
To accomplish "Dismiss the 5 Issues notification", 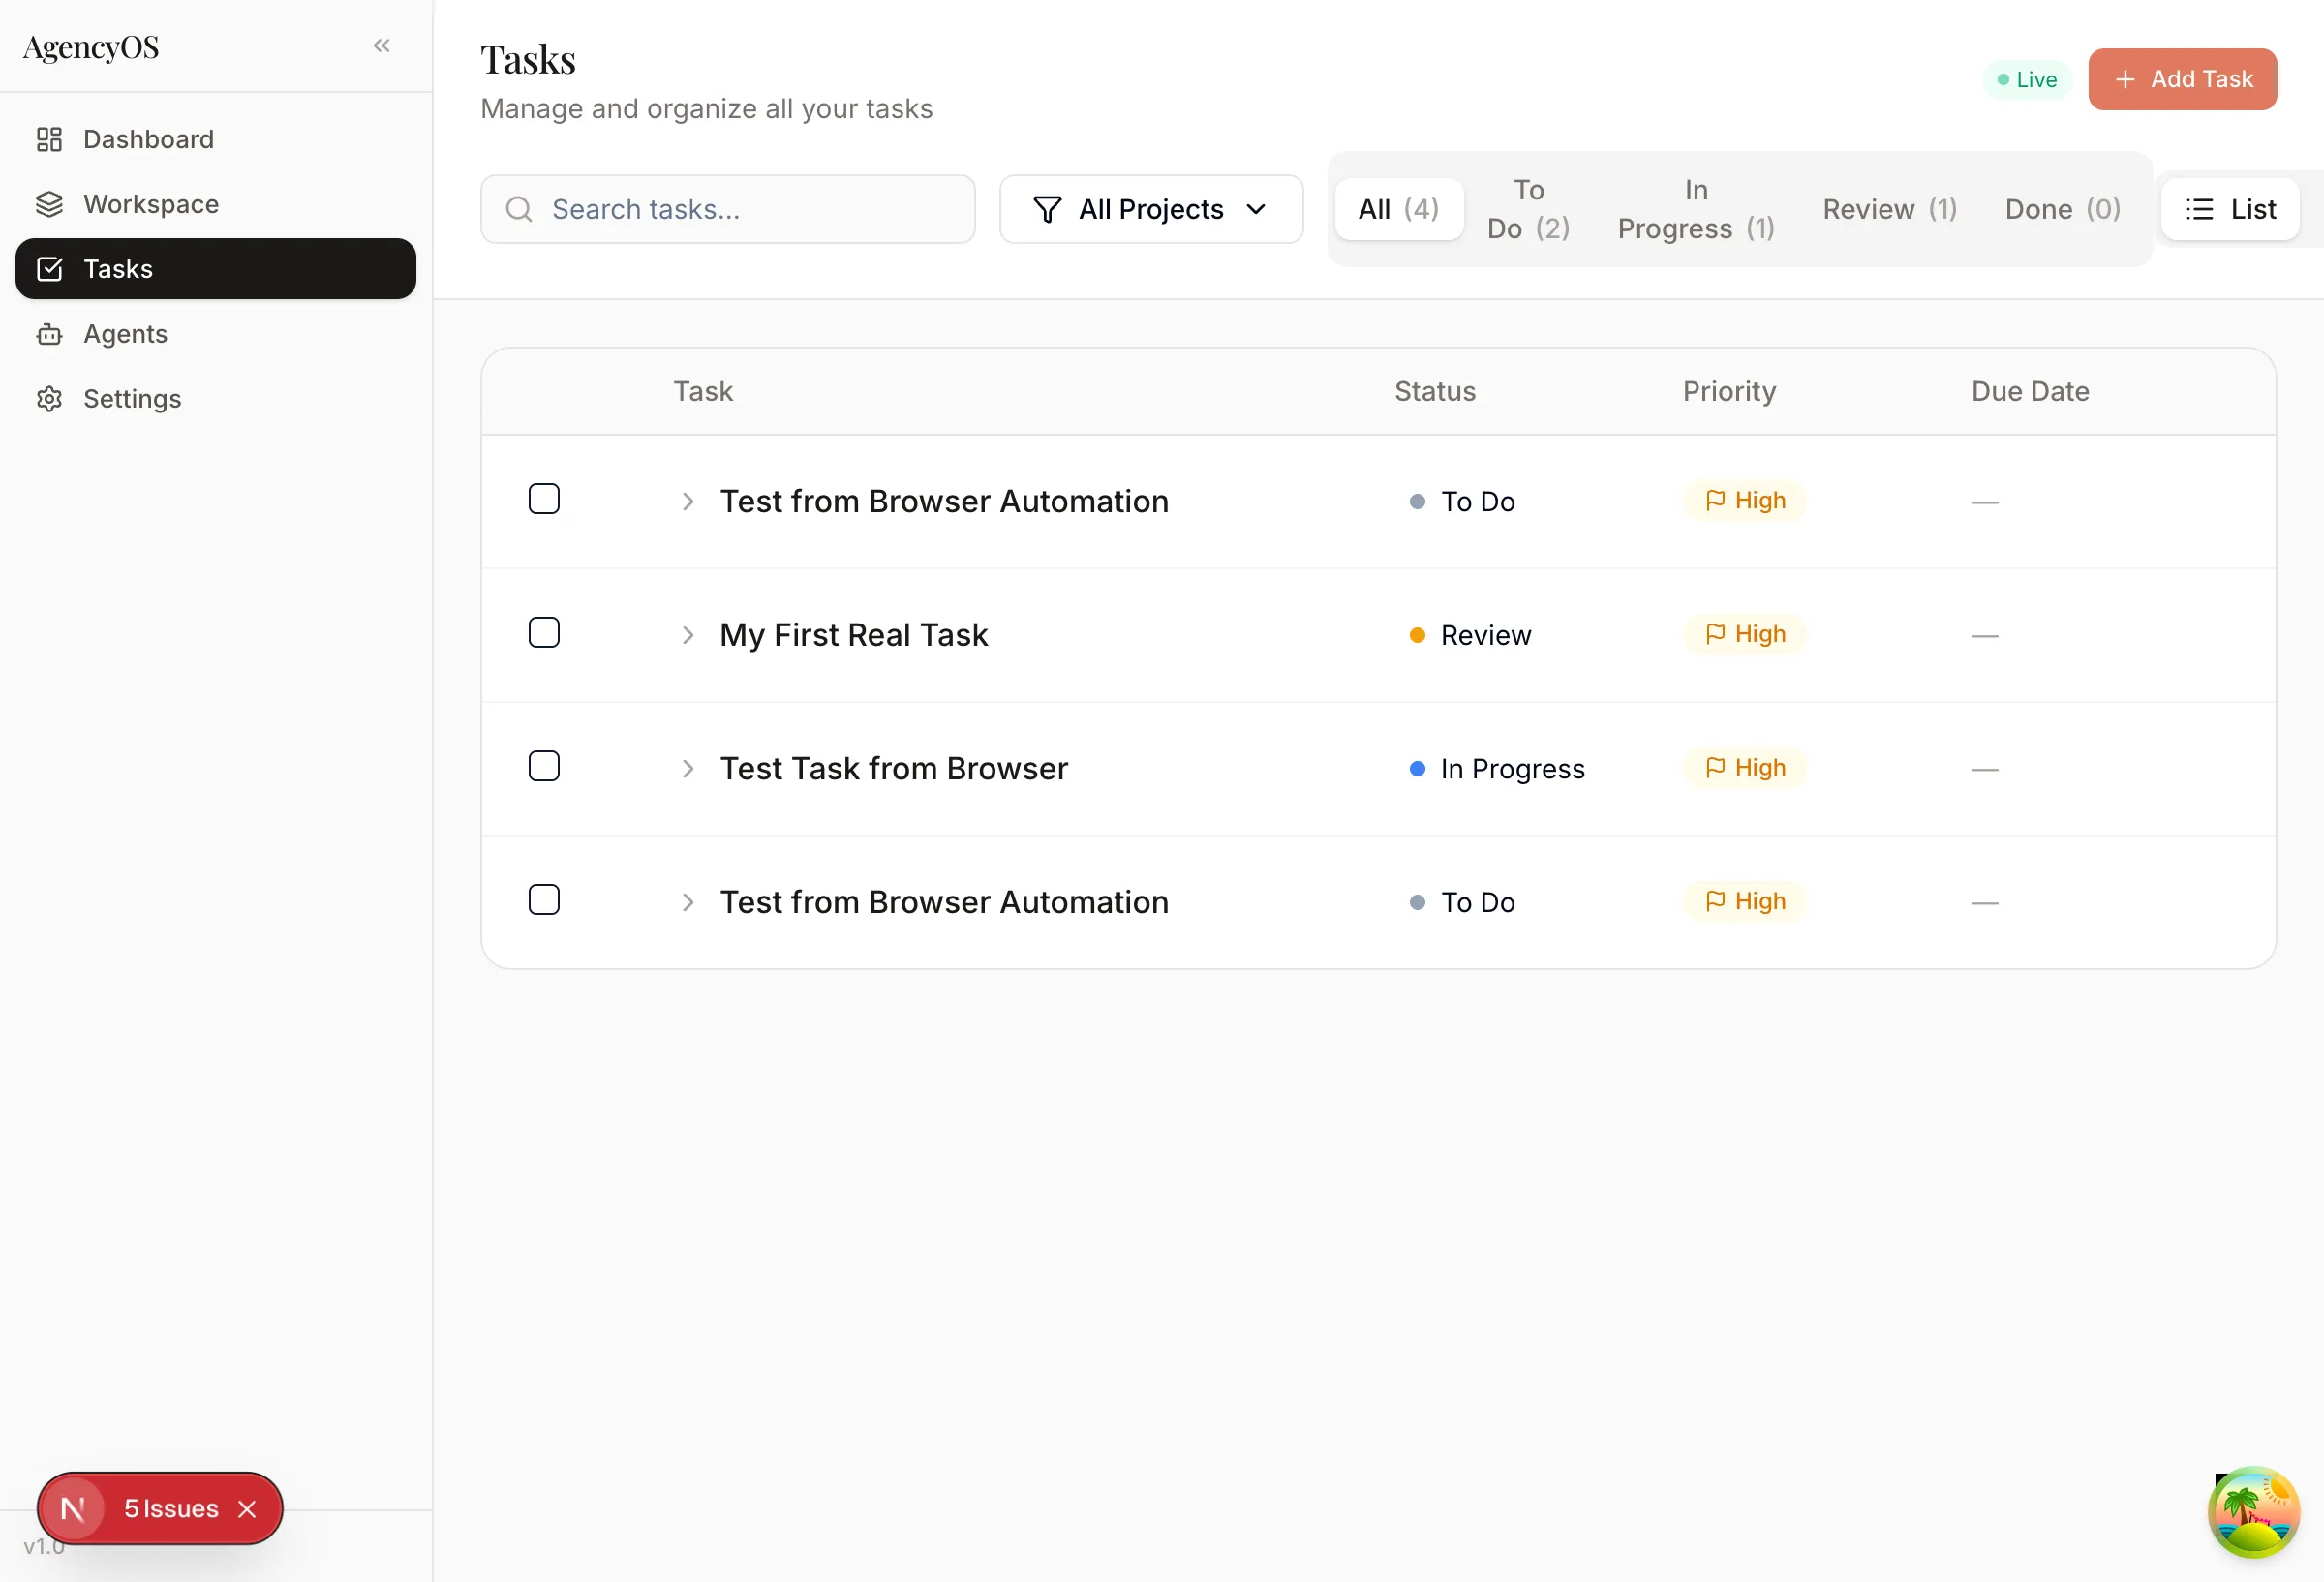I will [249, 1509].
